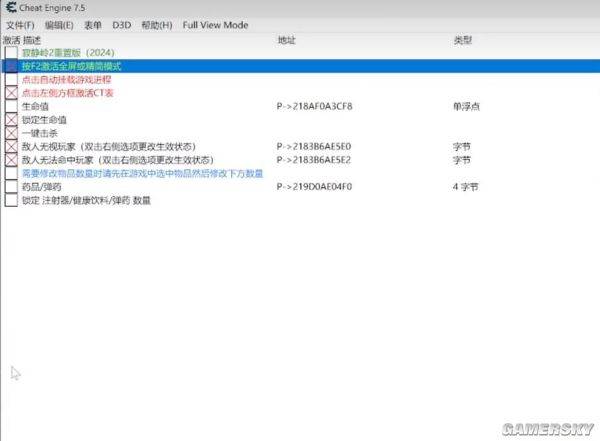This screenshot has width=600, height=441.
Task: Open the 文件(F) menu
Action: [x=20, y=25]
